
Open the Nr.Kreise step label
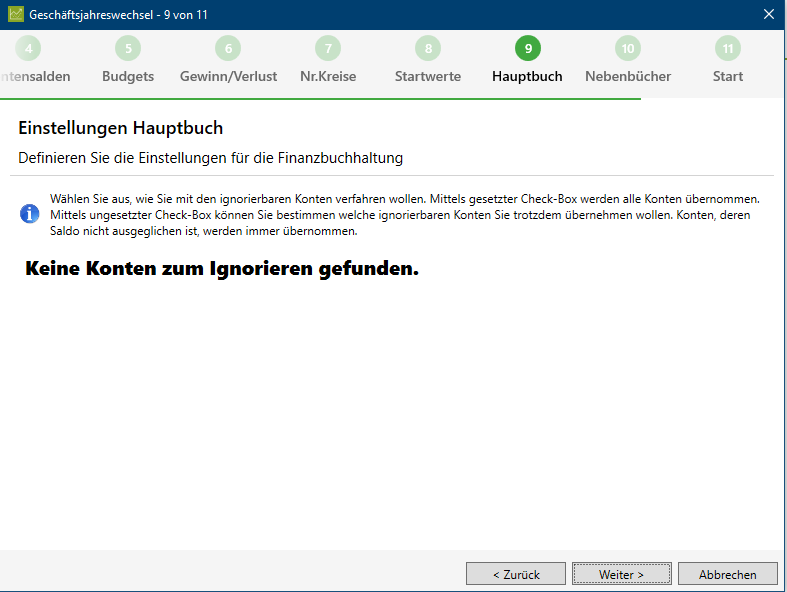328,76
